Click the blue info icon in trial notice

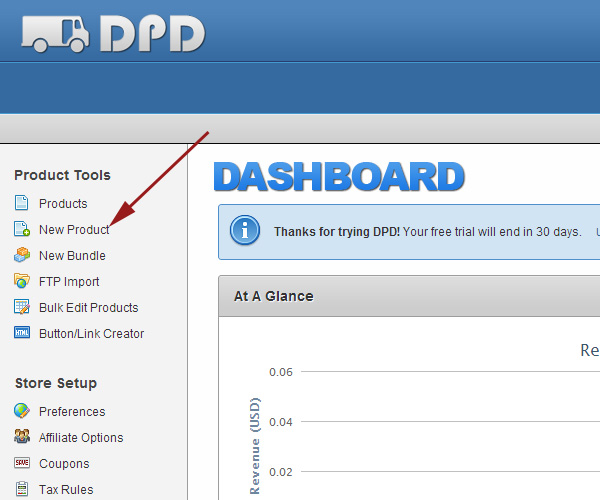point(245,231)
